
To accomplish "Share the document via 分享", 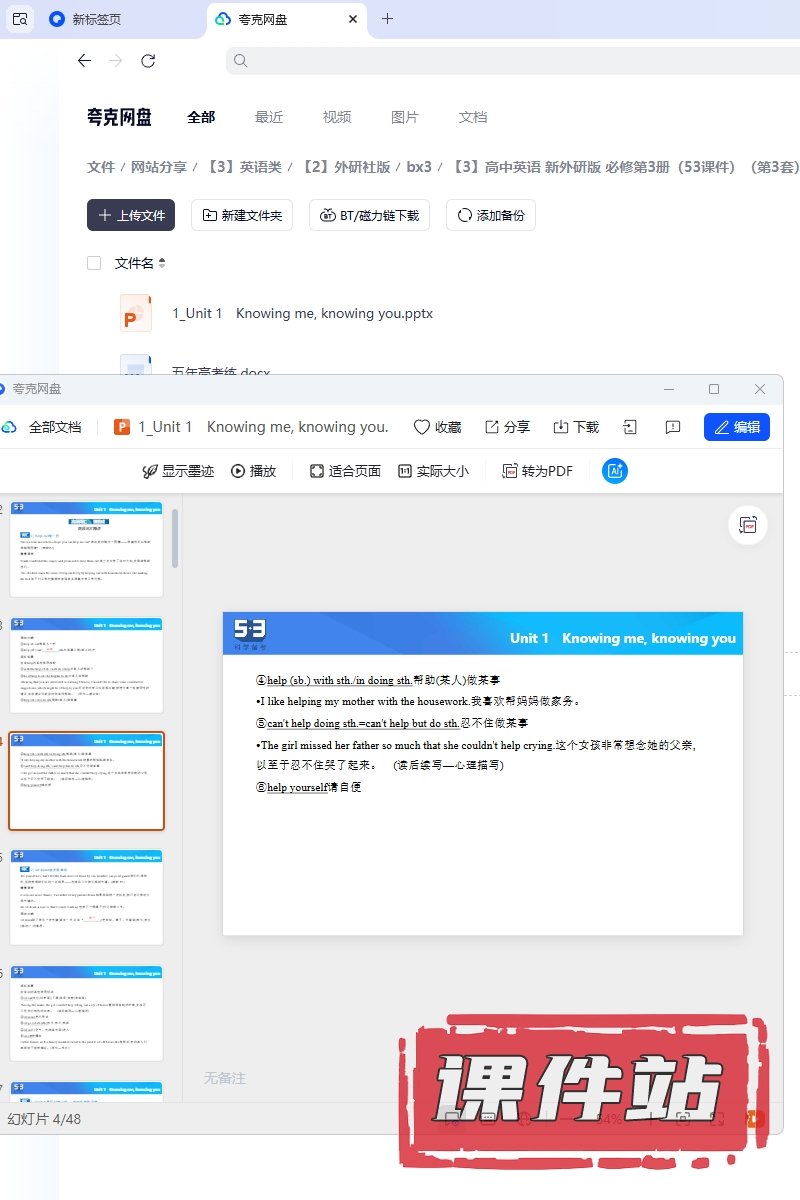I will point(507,427).
